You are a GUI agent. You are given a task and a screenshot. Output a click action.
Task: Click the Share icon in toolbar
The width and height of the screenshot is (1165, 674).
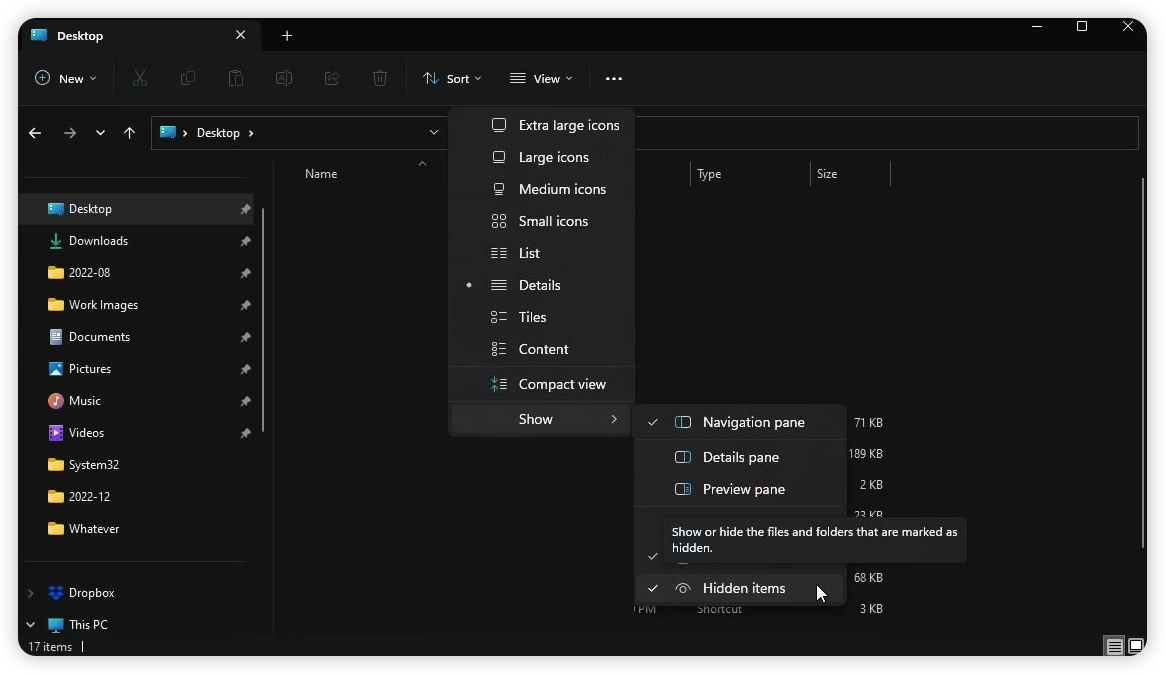point(332,78)
